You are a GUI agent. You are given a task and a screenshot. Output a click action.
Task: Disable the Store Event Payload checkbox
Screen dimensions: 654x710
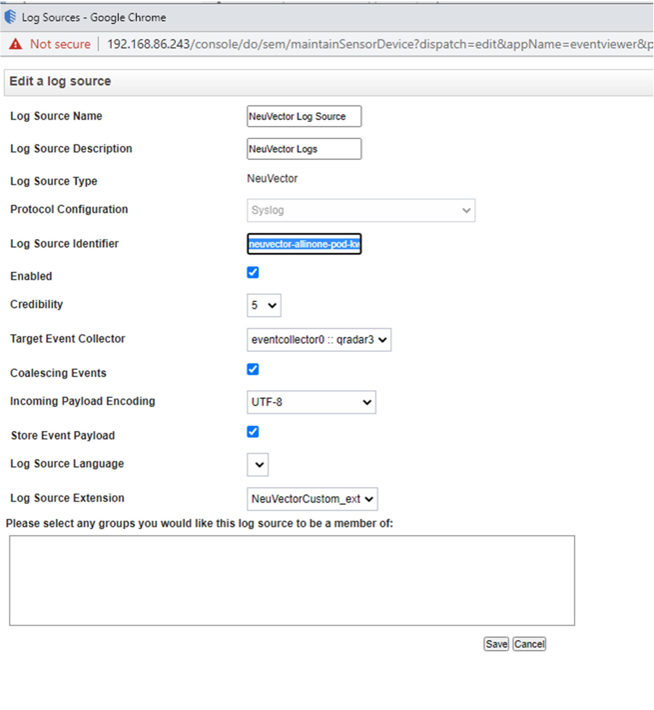(x=253, y=432)
